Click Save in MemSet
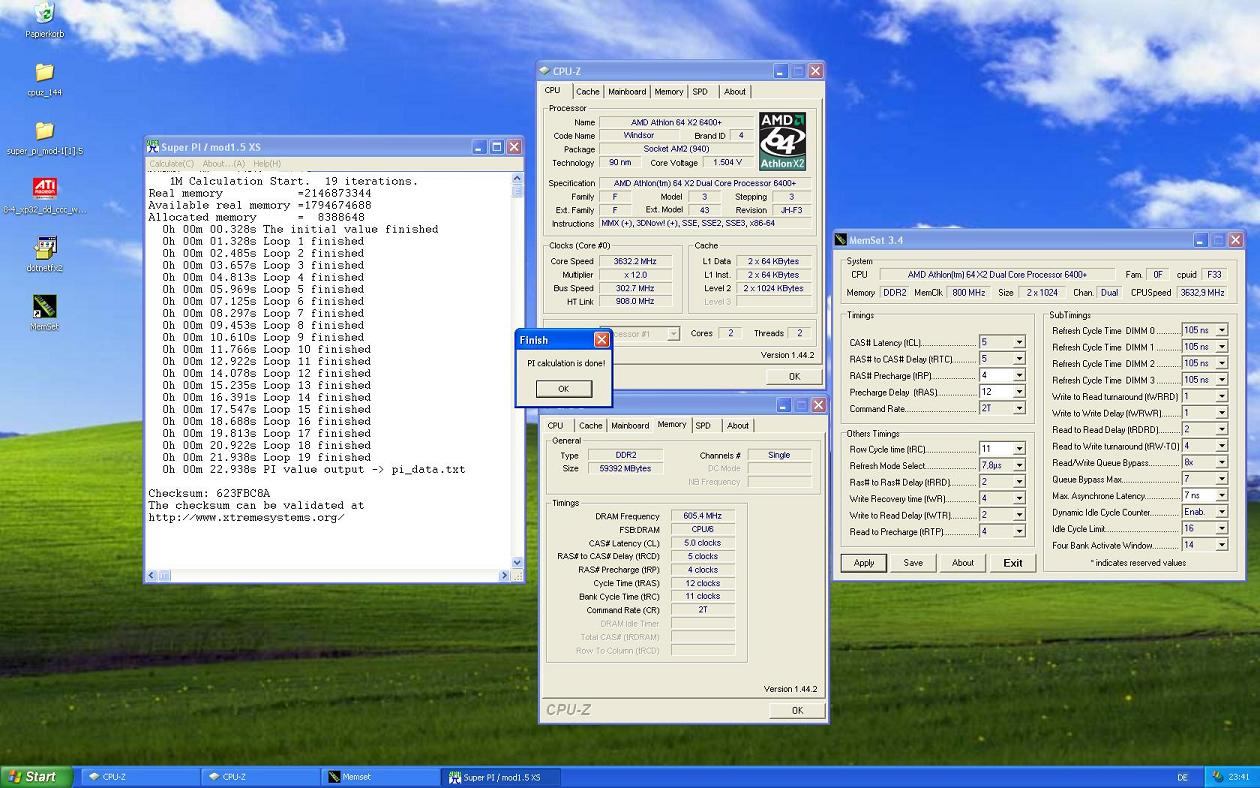The image size is (1260, 788). coord(913,563)
